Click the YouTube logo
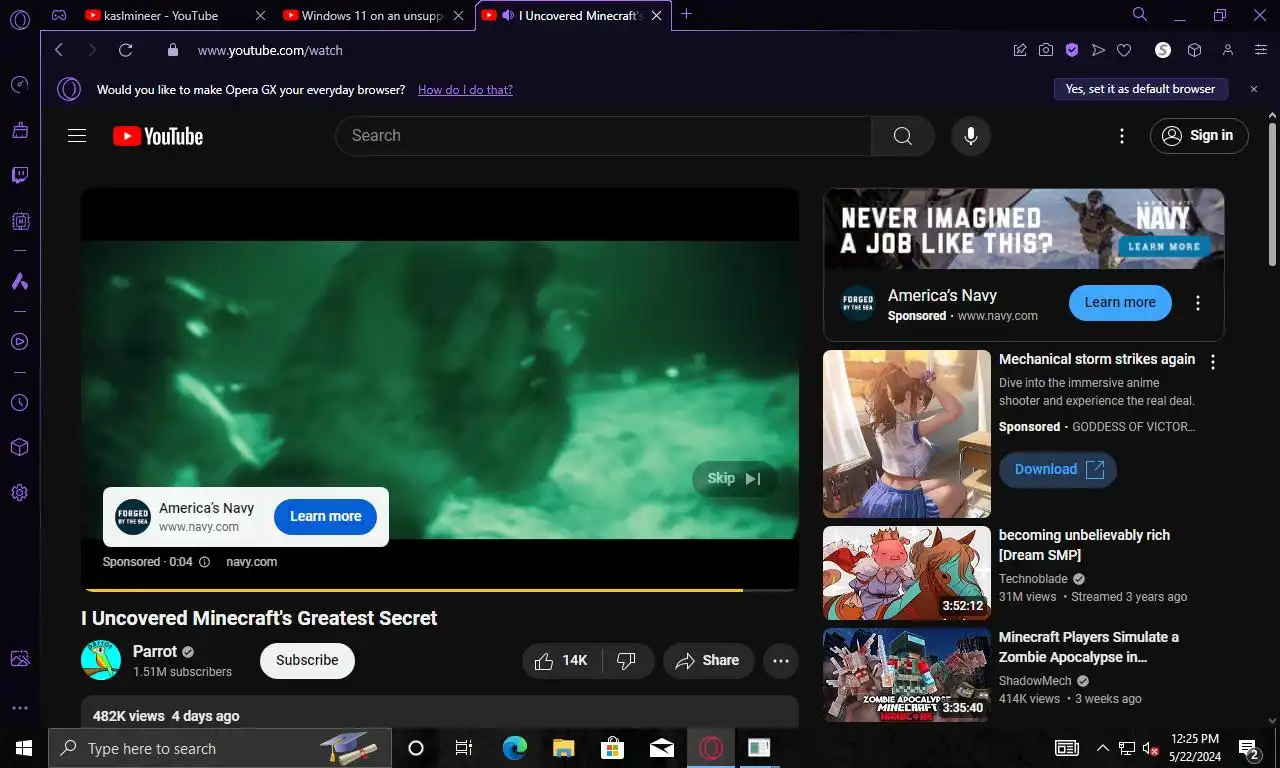Image resolution: width=1280 pixels, height=768 pixels. click(x=158, y=136)
